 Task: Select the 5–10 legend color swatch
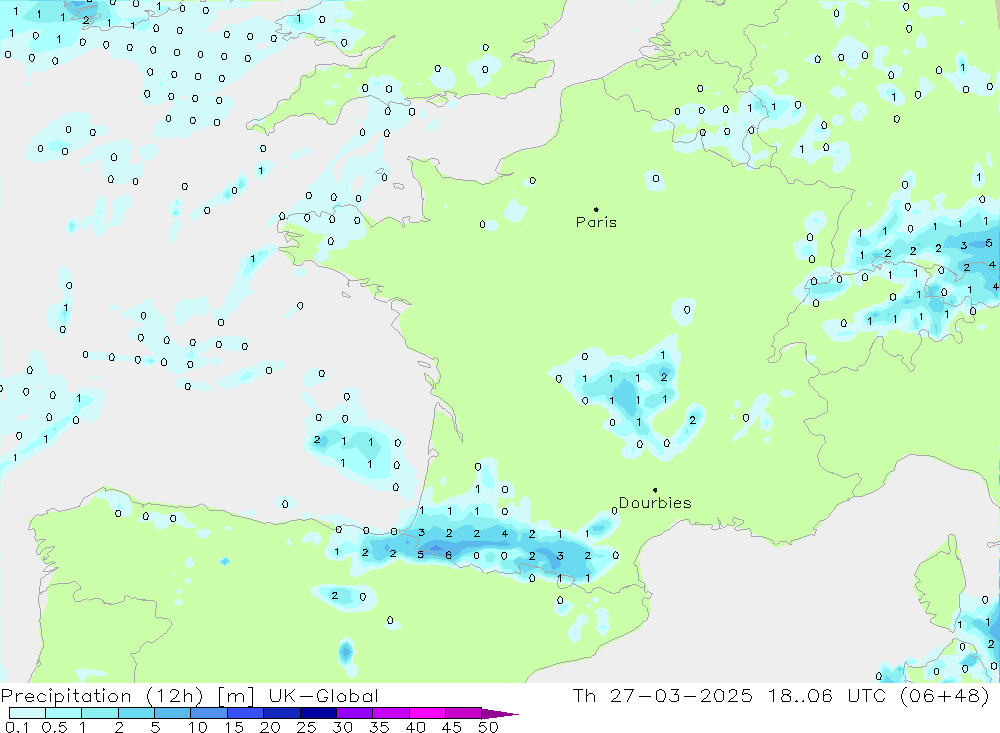[x=172, y=713]
